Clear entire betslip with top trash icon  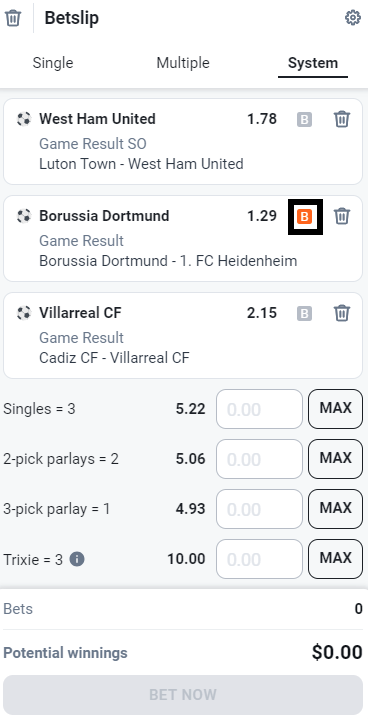click(x=13, y=18)
